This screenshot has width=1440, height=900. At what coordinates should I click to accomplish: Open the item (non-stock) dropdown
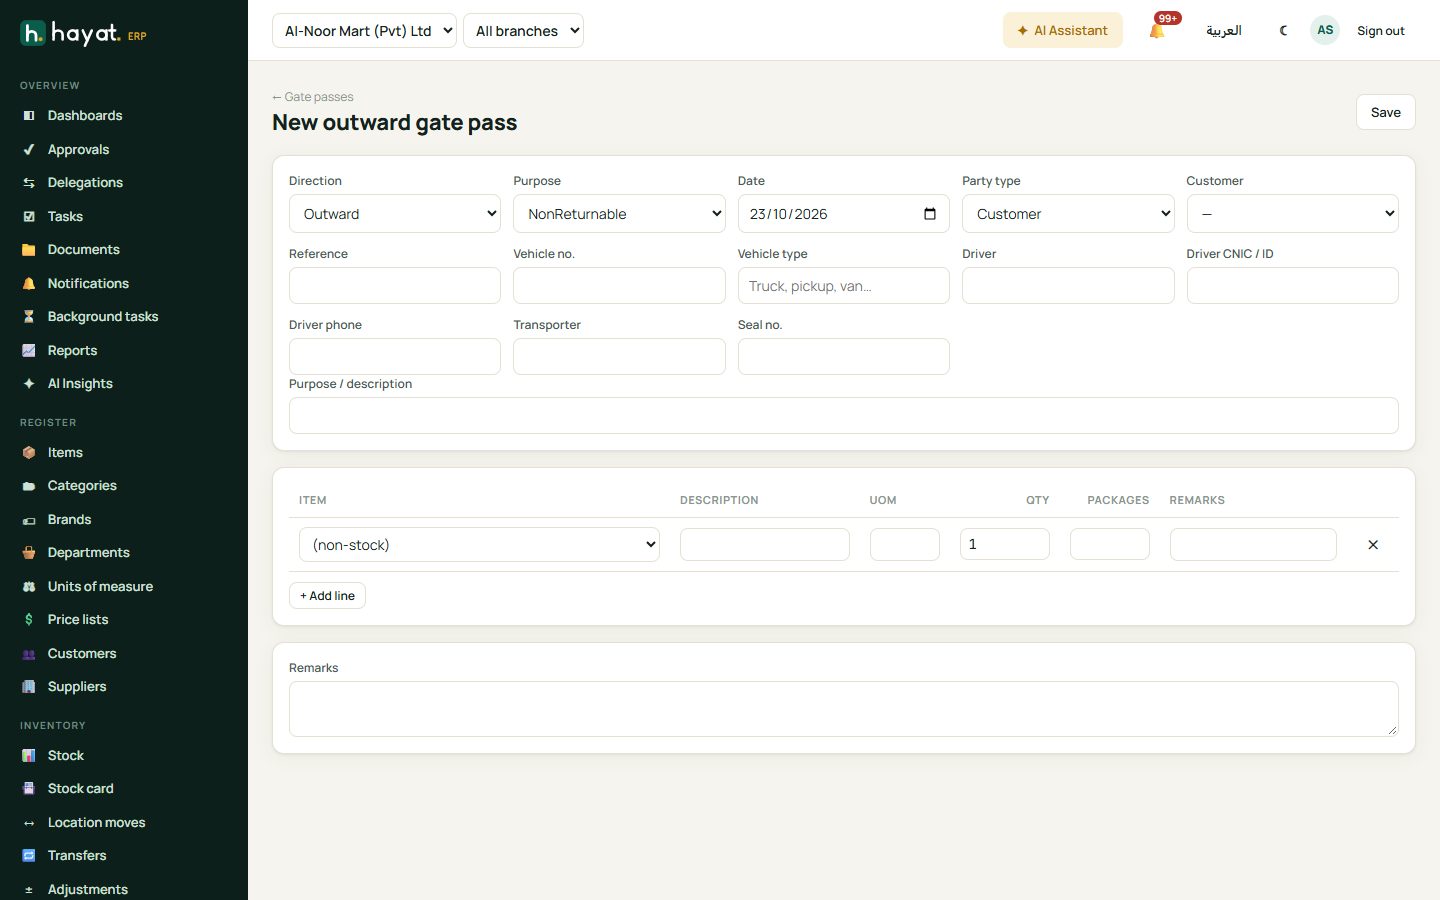pos(479,545)
